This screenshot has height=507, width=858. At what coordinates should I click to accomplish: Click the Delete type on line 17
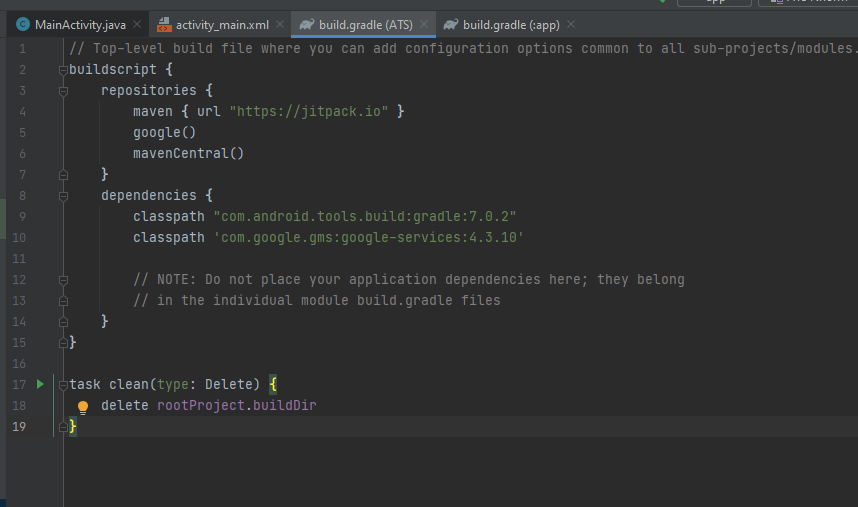pyautogui.click(x=228, y=384)
